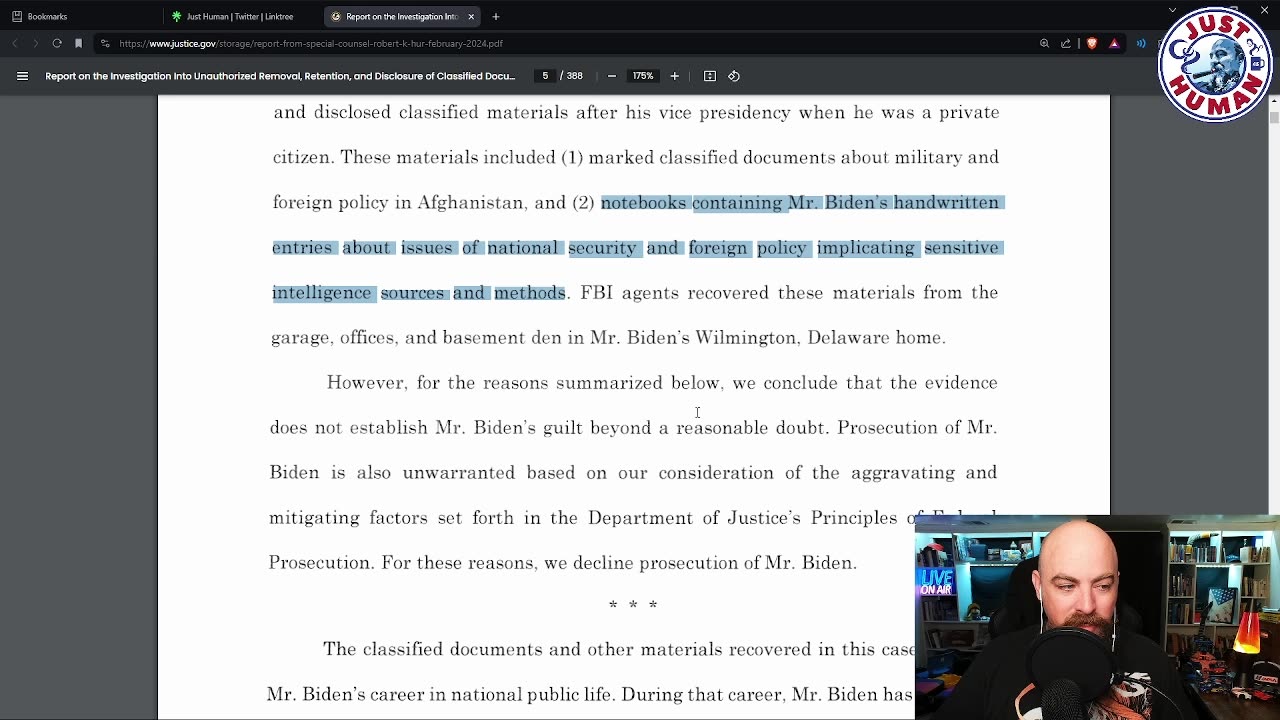Rotate the PDF document counterclockwise
This screenshot has width=1280, height=720.
tap(734, 76)
